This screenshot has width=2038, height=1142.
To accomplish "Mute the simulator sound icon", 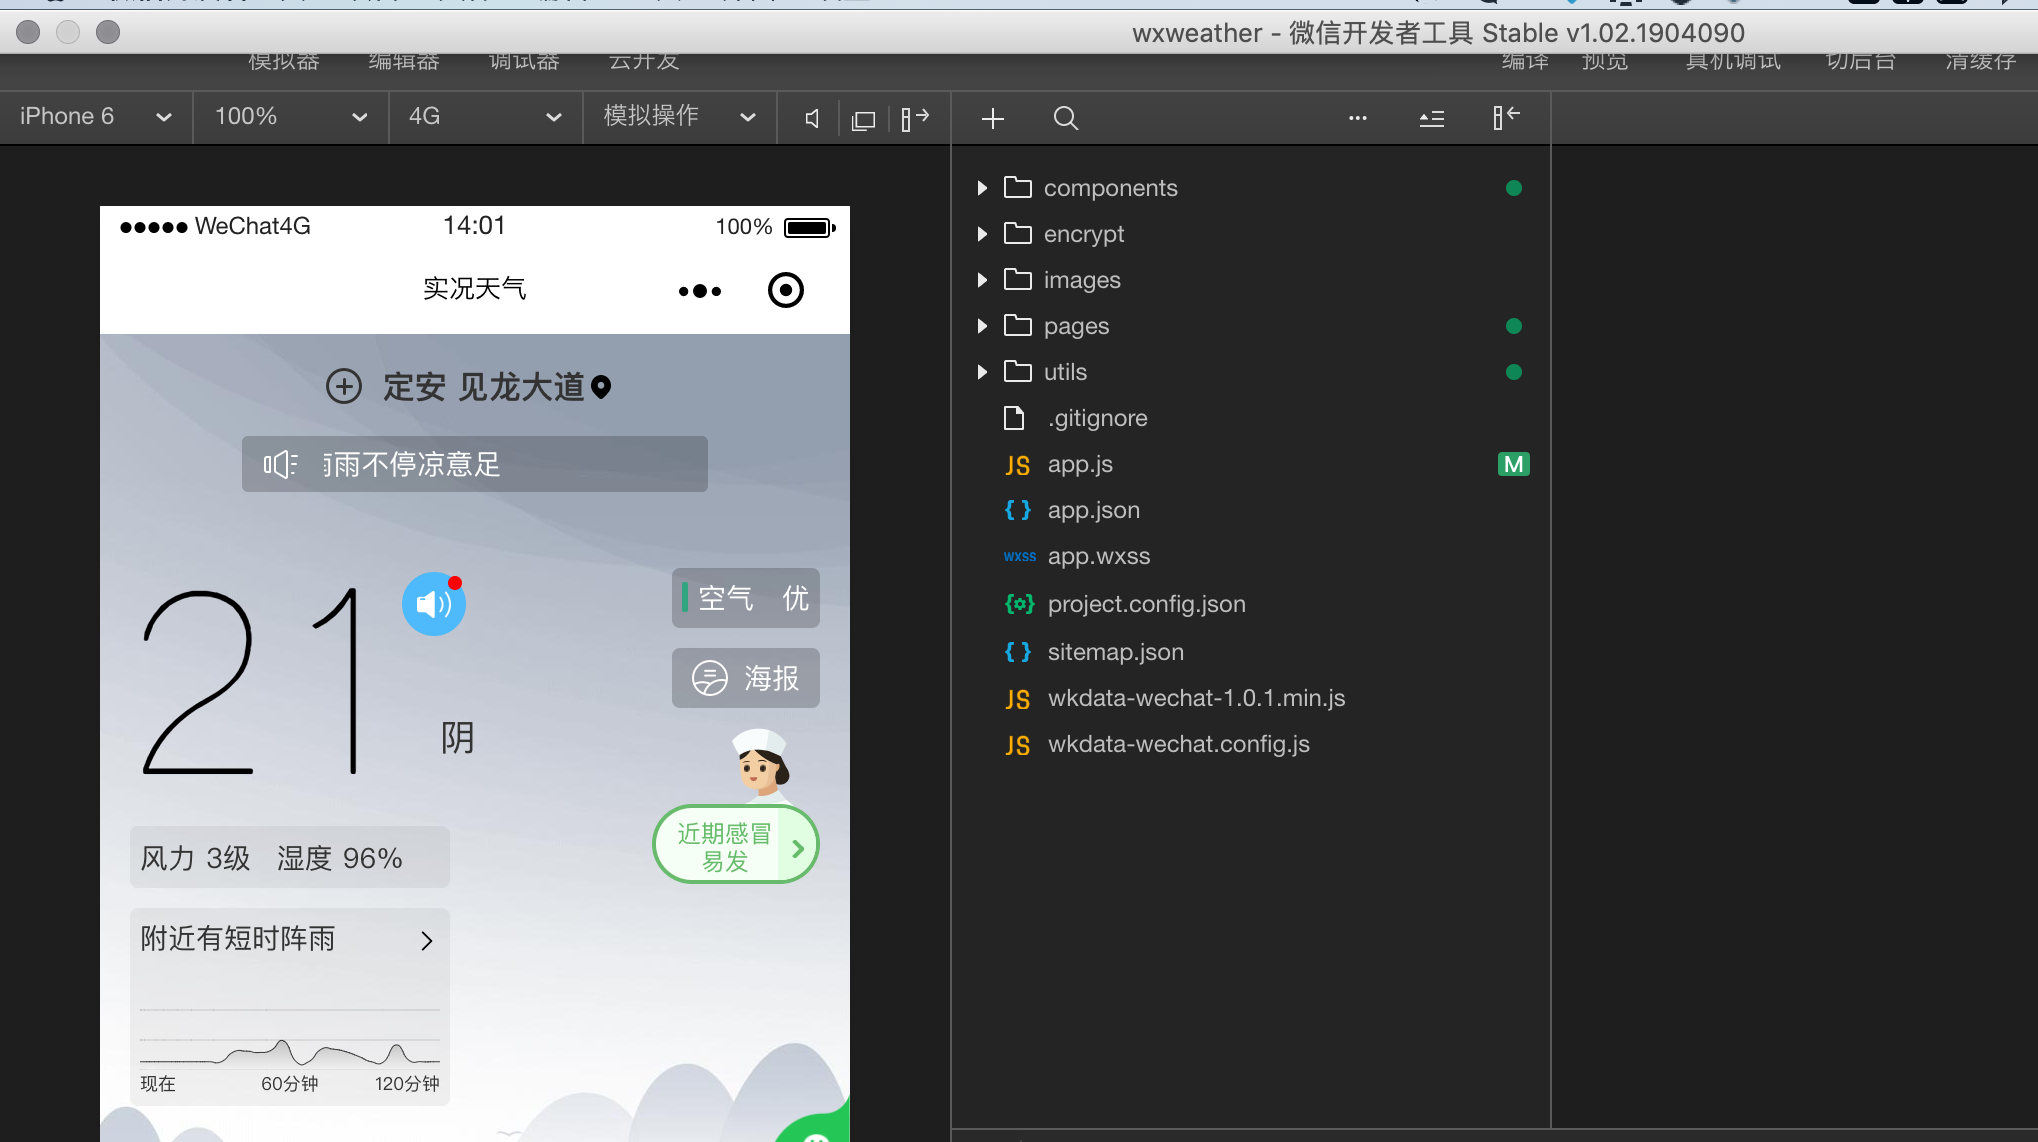I will pos(812,119).
